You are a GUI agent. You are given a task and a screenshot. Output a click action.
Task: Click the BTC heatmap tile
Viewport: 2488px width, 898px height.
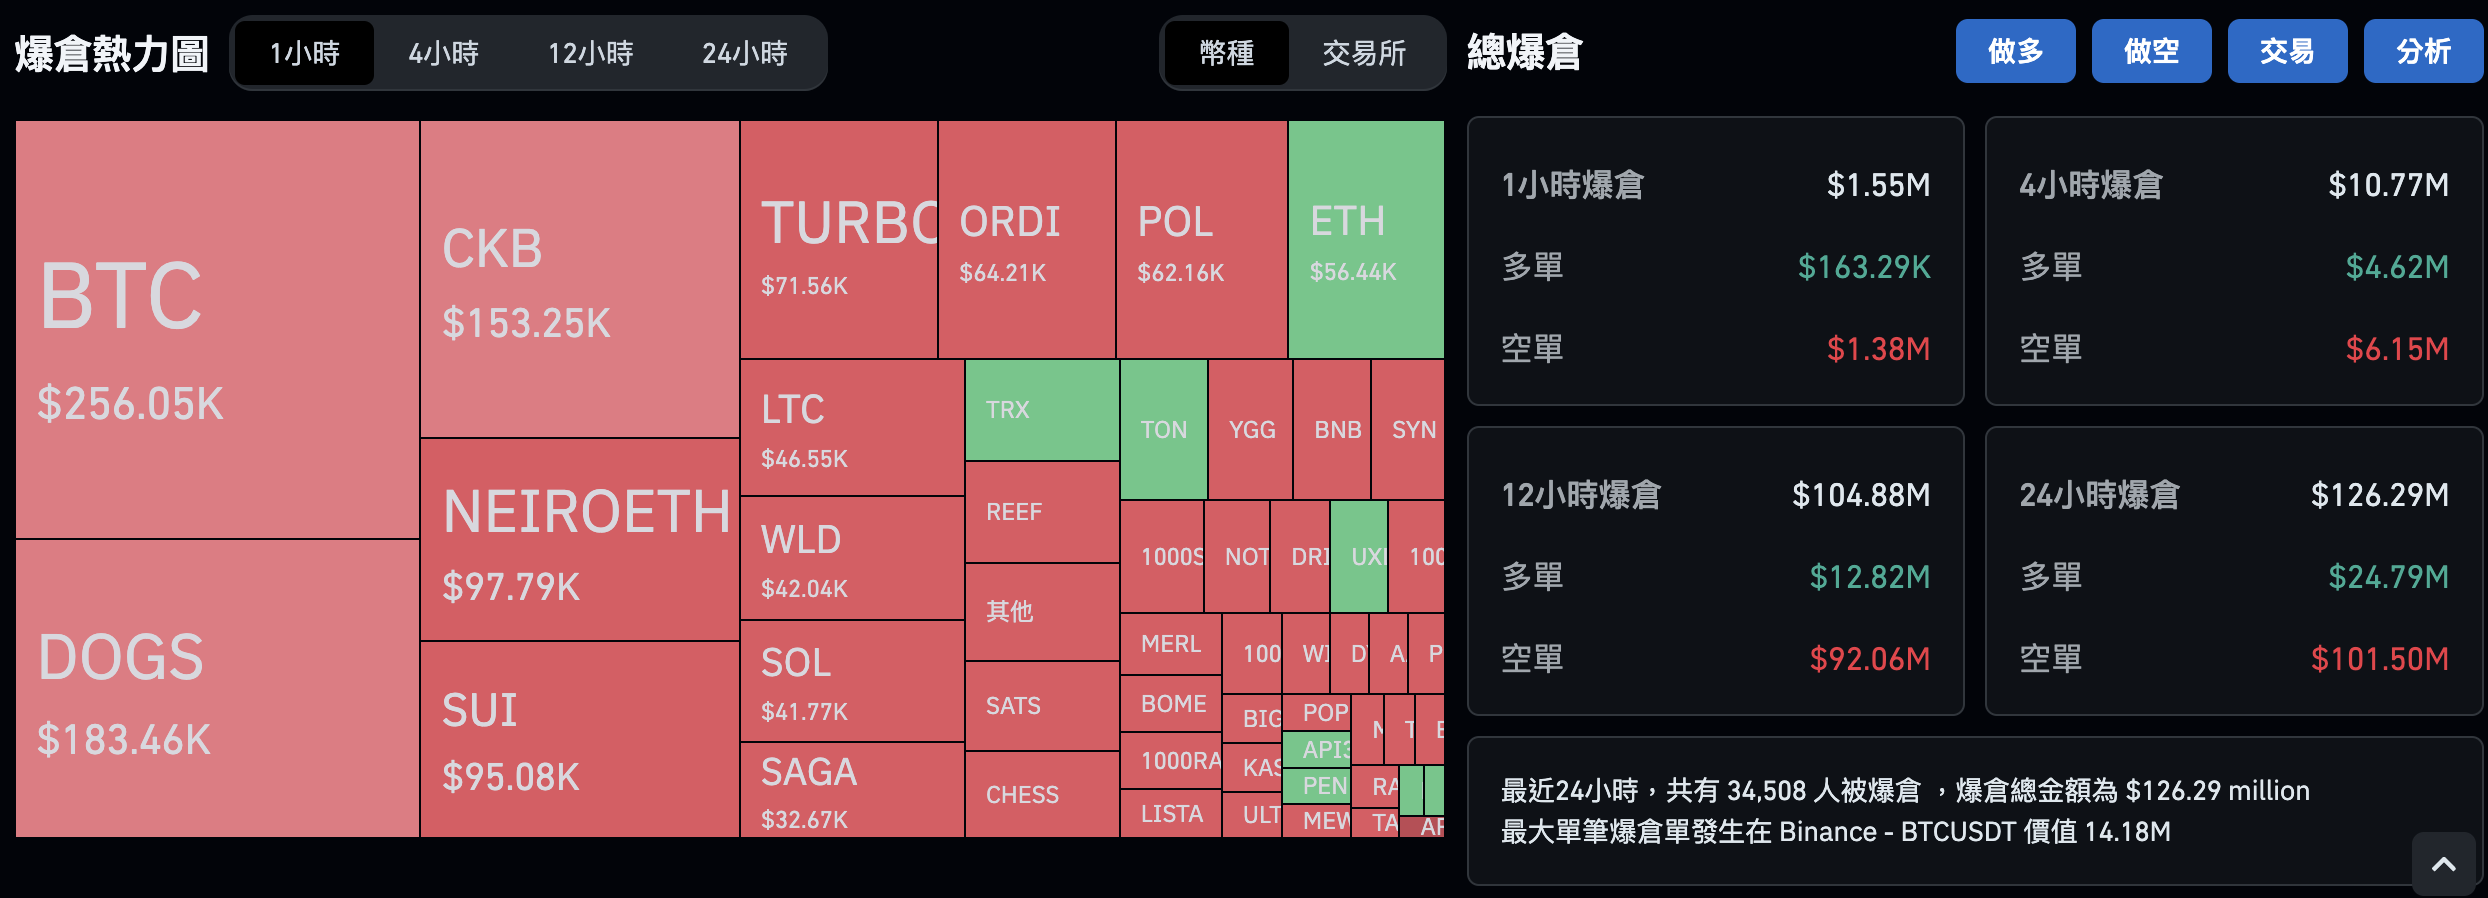217,329
